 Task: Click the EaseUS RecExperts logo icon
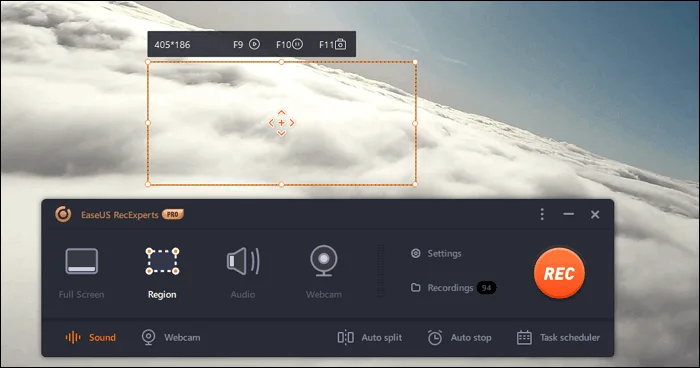point(63,214)
